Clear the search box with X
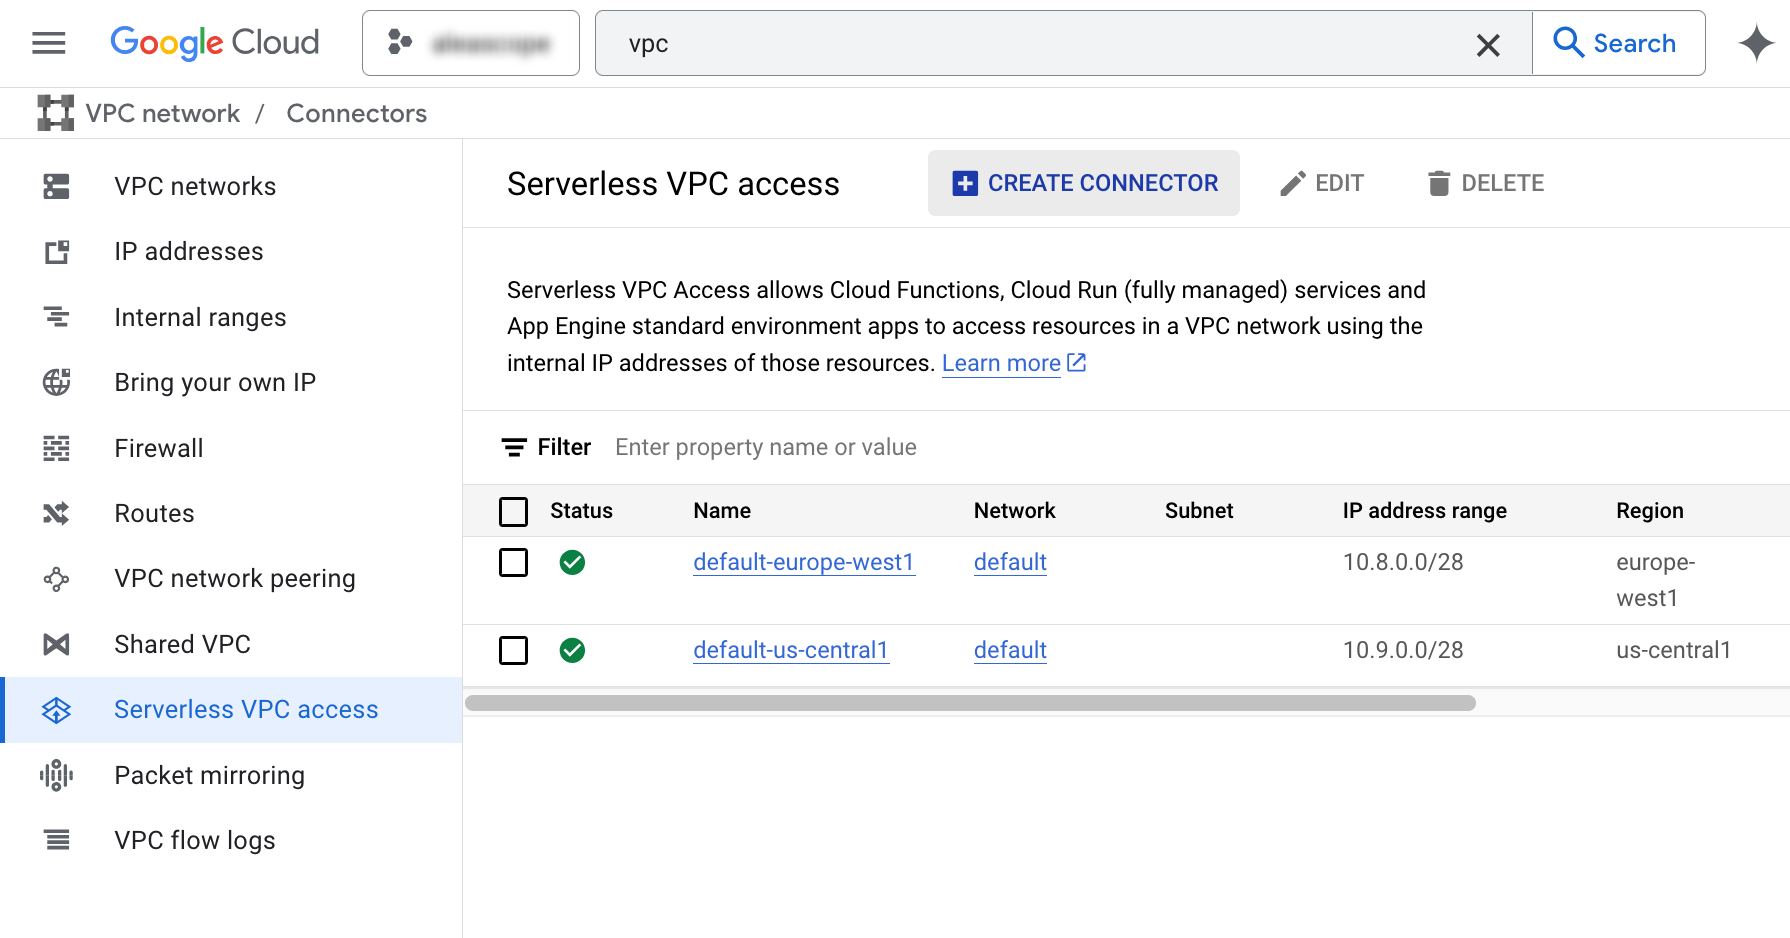 pyautogui.click(x=1488, y=44)
